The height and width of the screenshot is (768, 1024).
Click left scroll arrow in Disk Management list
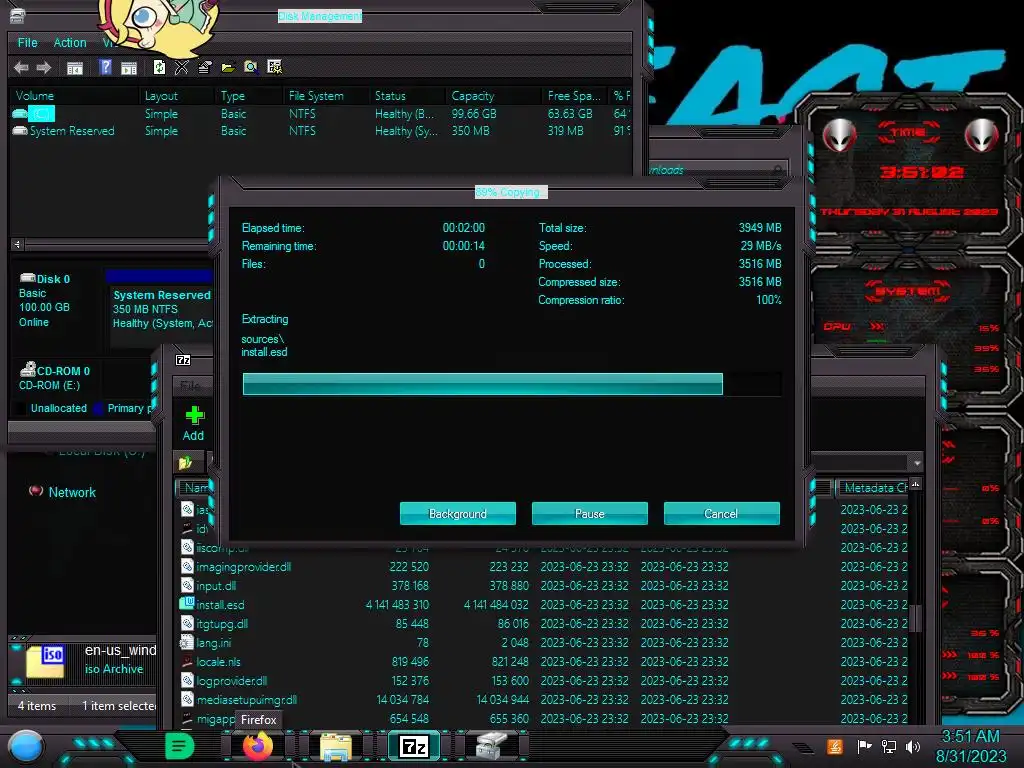click(18, 244)
